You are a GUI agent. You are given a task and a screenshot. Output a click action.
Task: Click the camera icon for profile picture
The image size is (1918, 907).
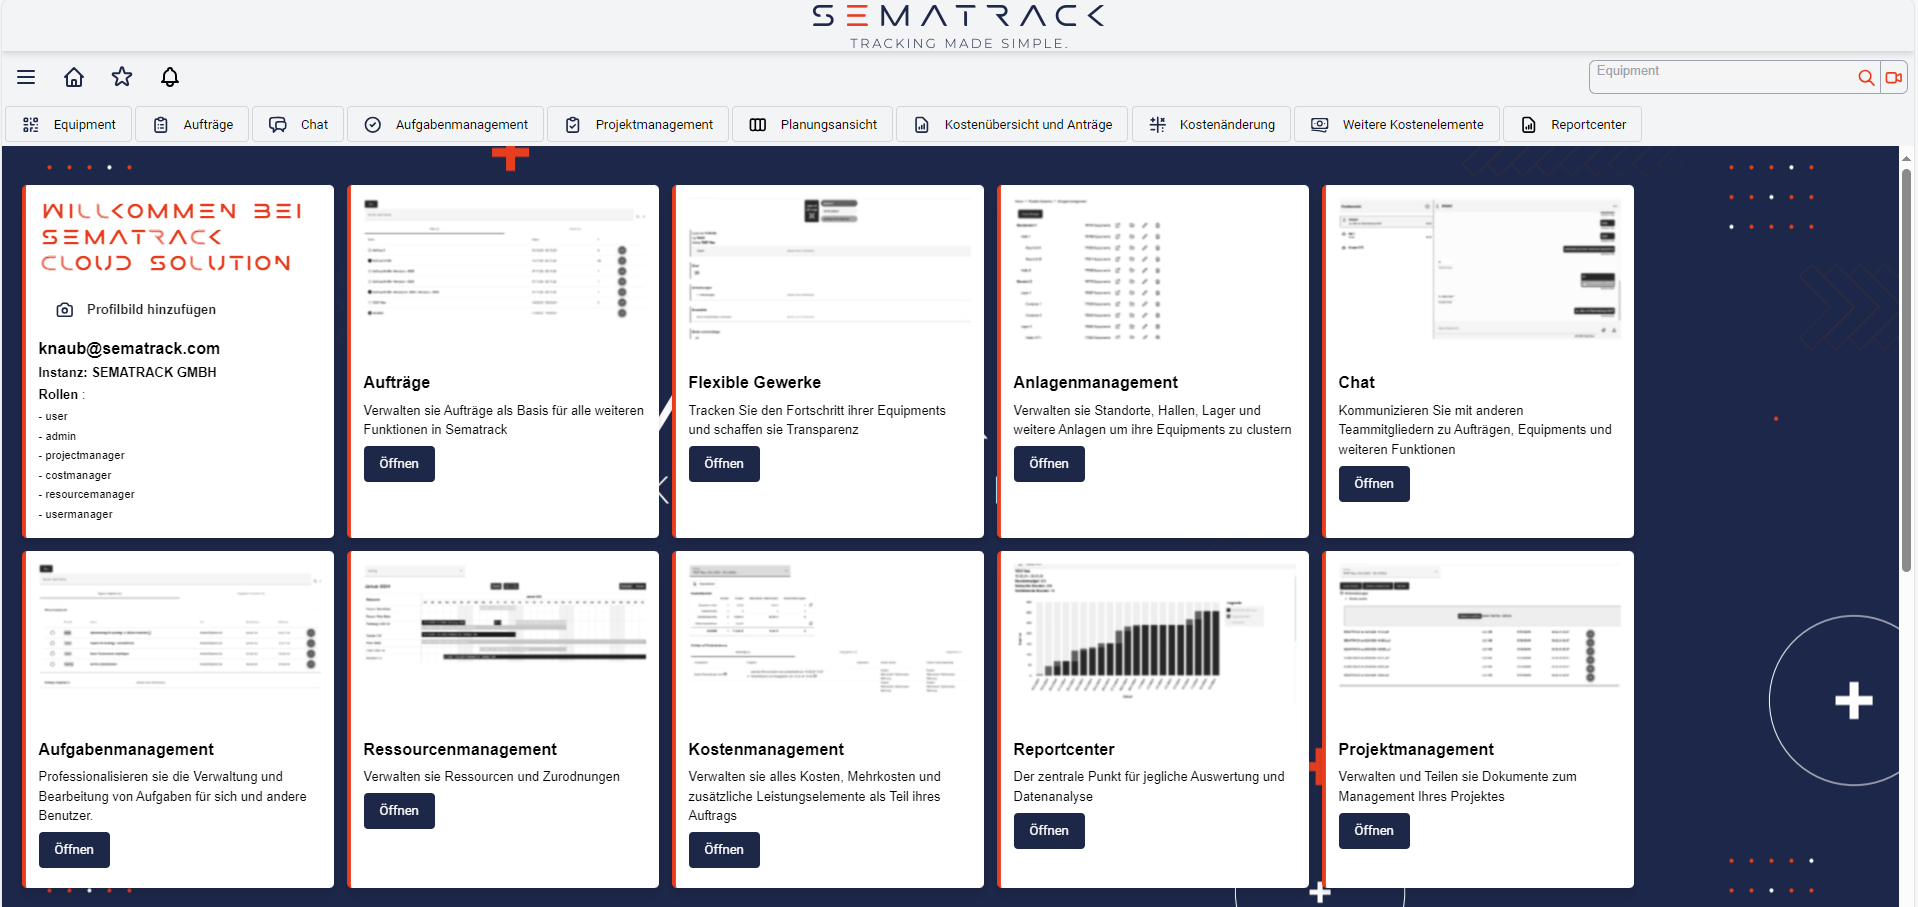click(65, 310)
